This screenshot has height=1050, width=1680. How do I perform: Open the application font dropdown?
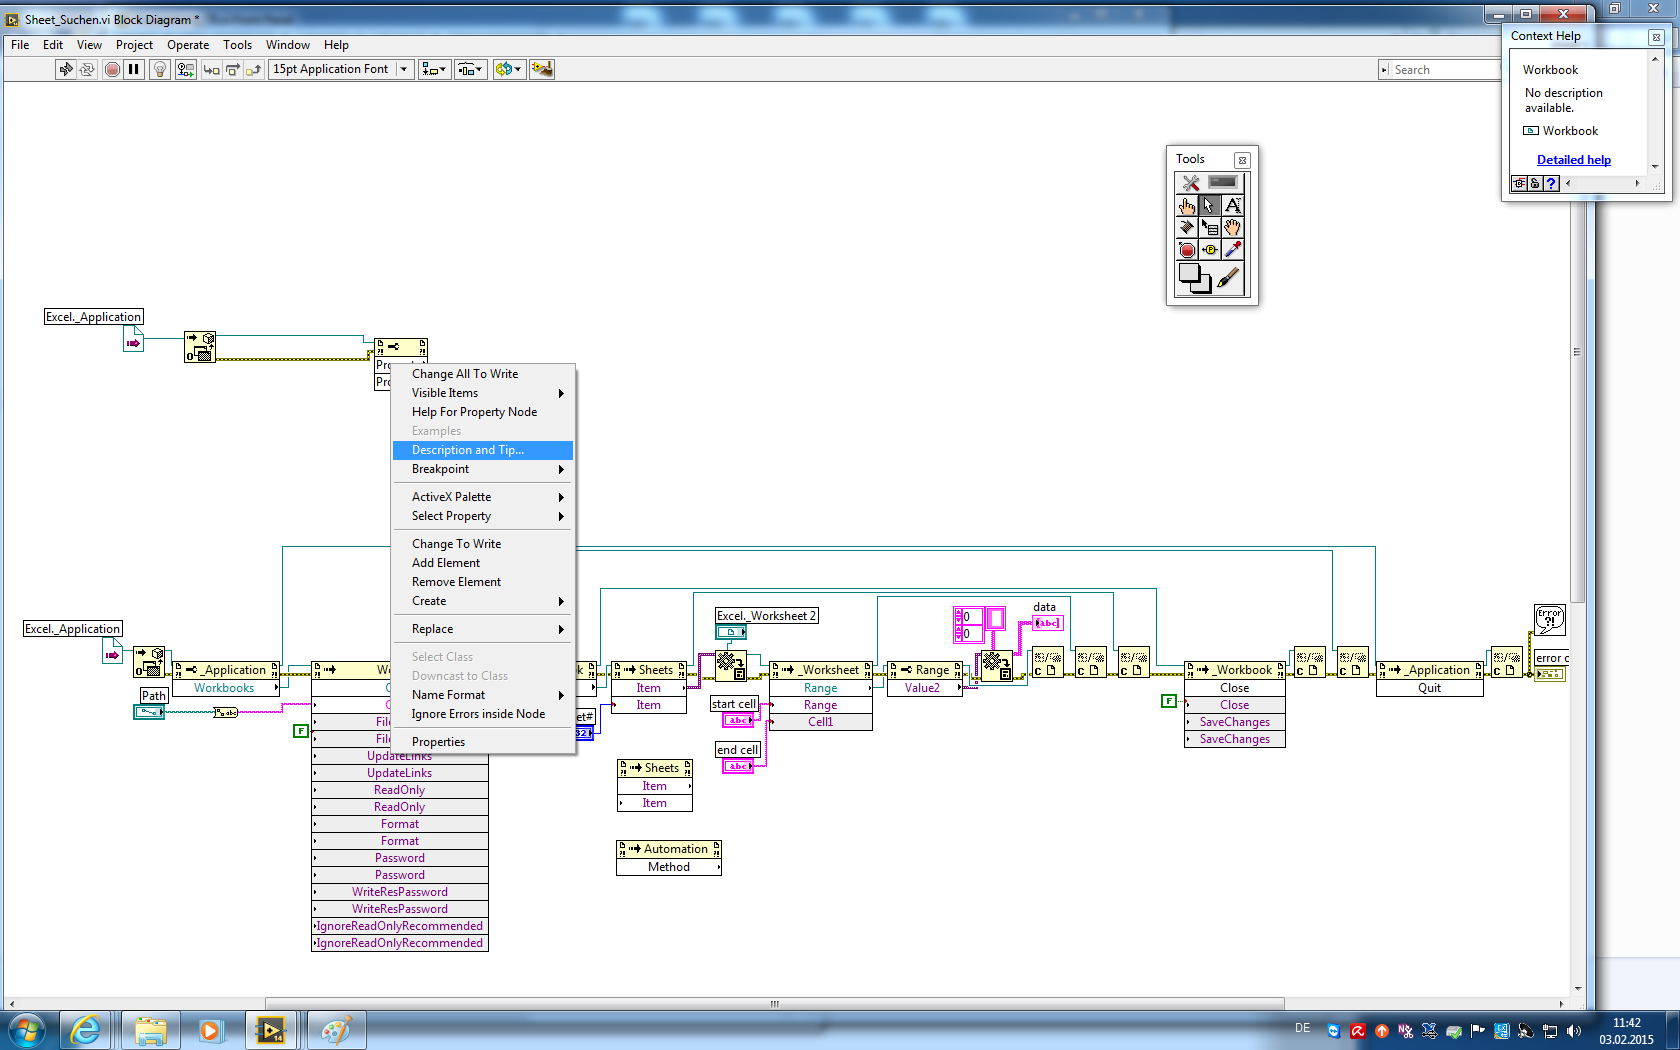(404, 69)
